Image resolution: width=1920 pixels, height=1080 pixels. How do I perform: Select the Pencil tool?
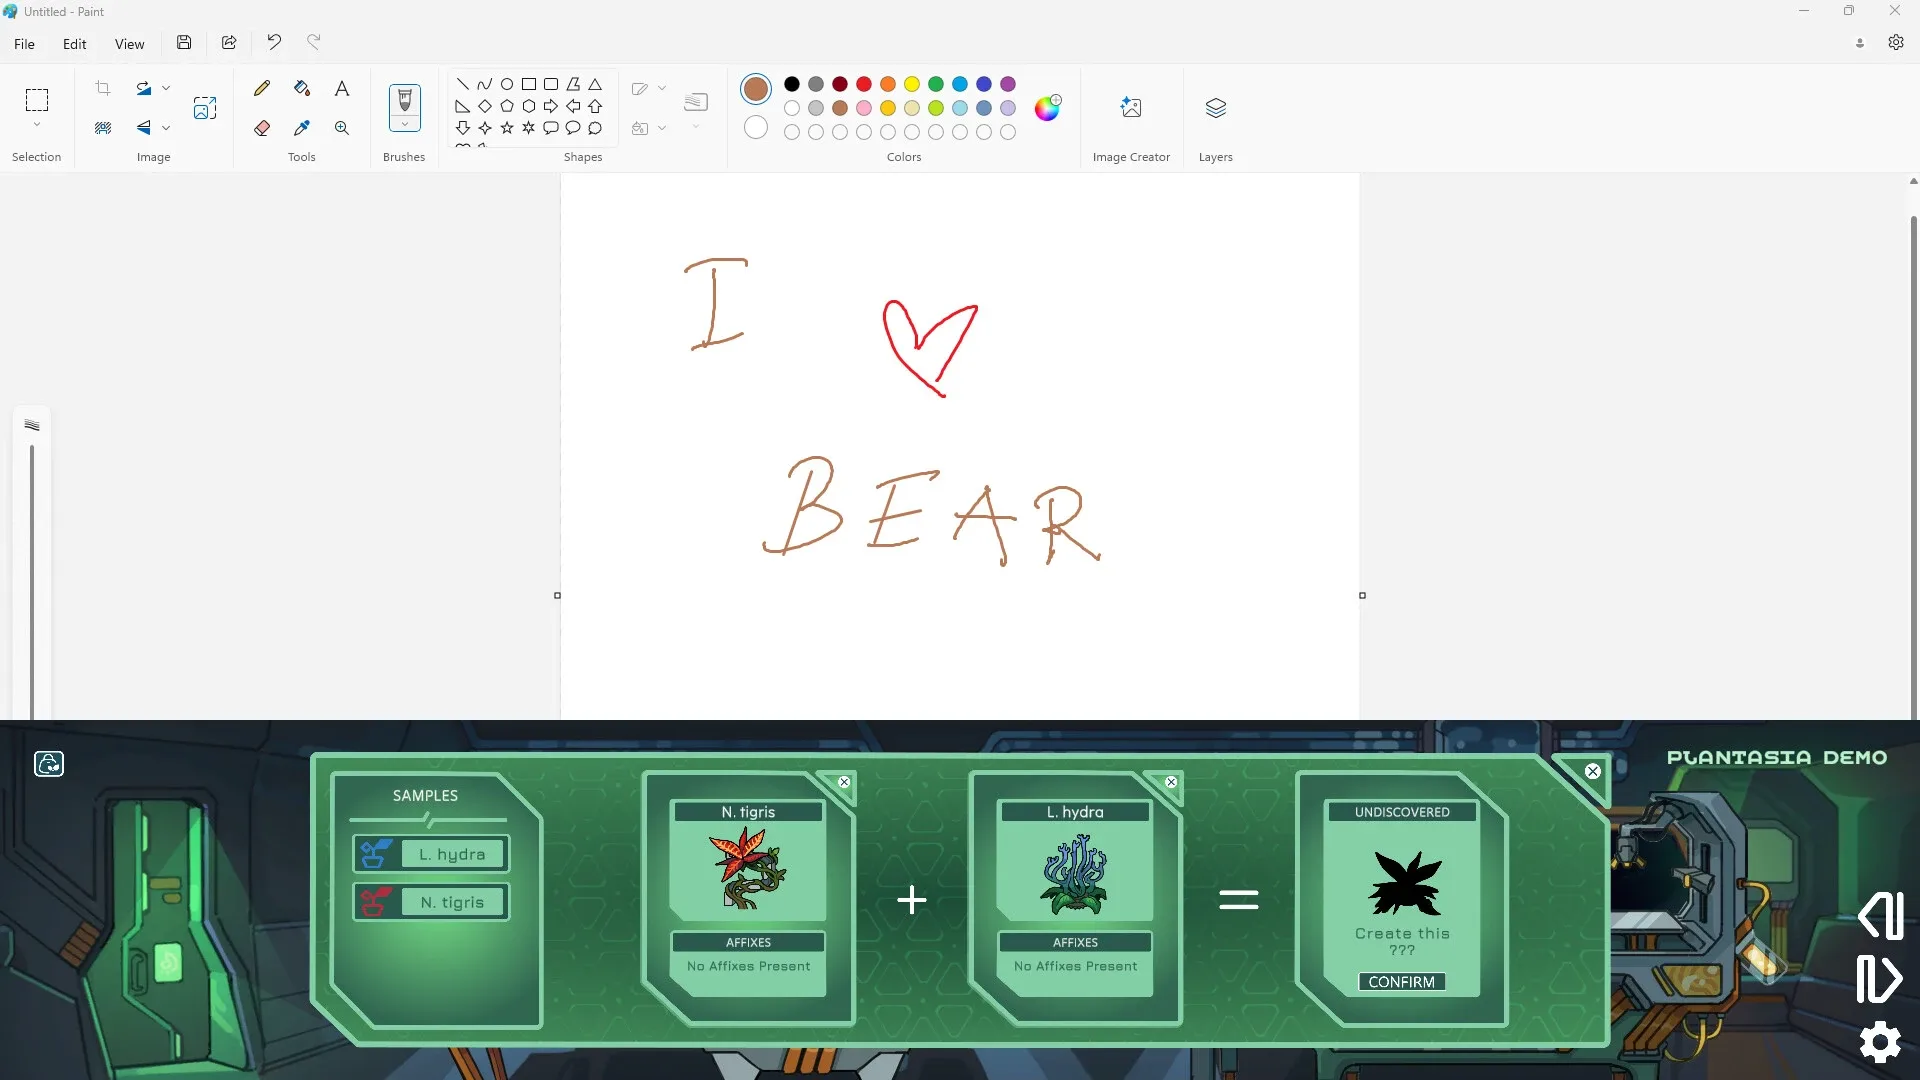[261, 88]
